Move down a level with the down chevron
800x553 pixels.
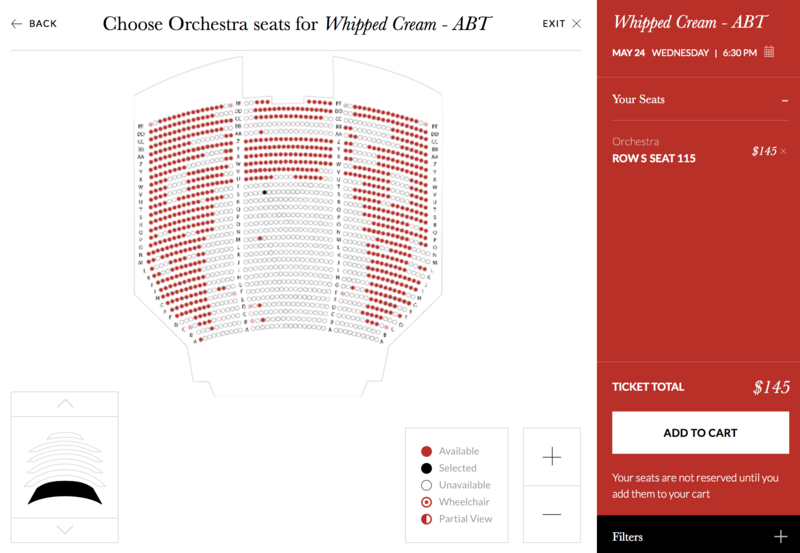click(65, 530)
